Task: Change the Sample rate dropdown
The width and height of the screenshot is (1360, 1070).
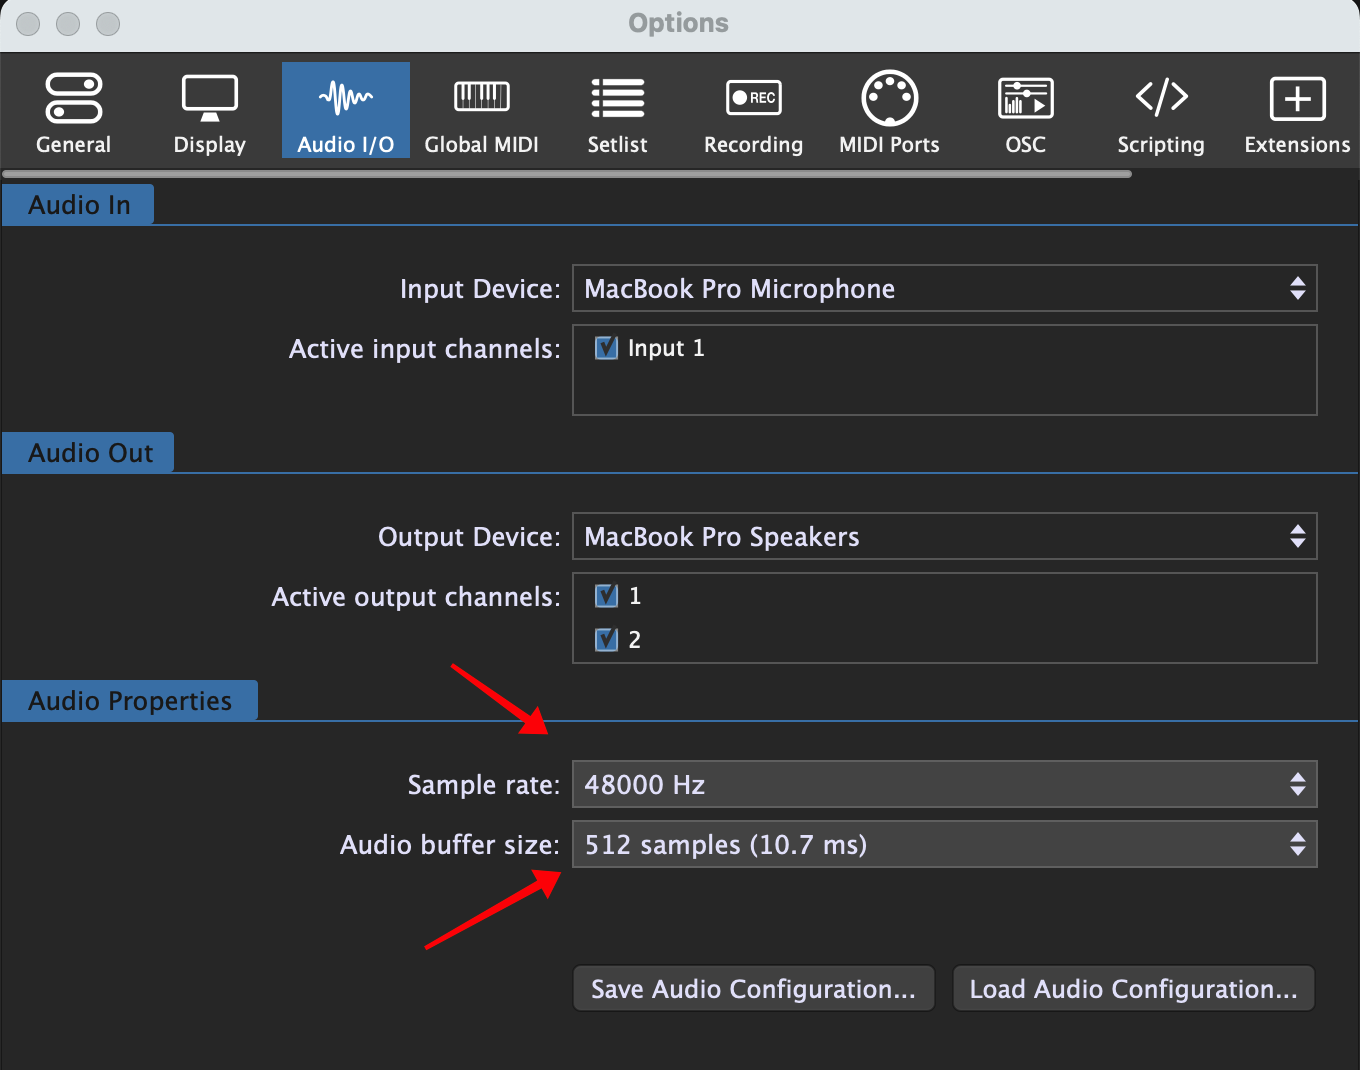Action: [x=944, y=785]
